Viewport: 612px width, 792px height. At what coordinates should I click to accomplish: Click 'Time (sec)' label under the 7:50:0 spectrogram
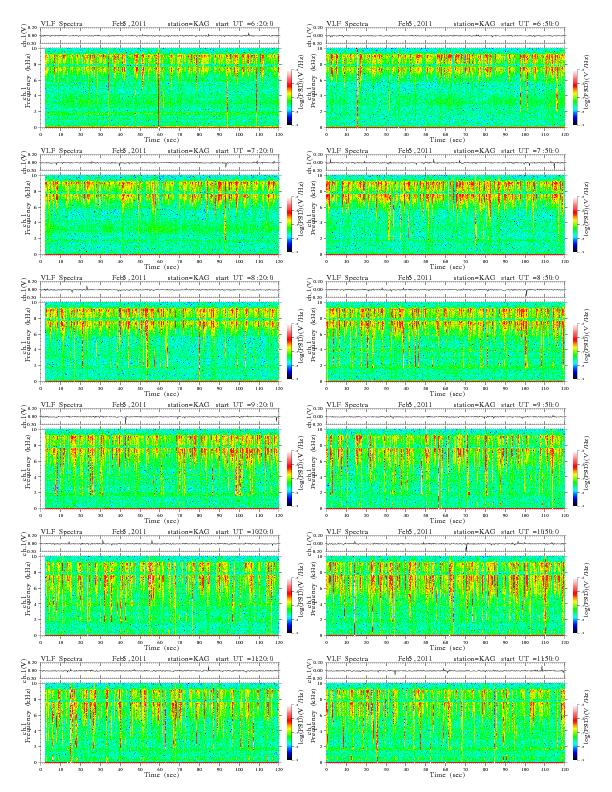pyautogui.click(x=447, y=267)
